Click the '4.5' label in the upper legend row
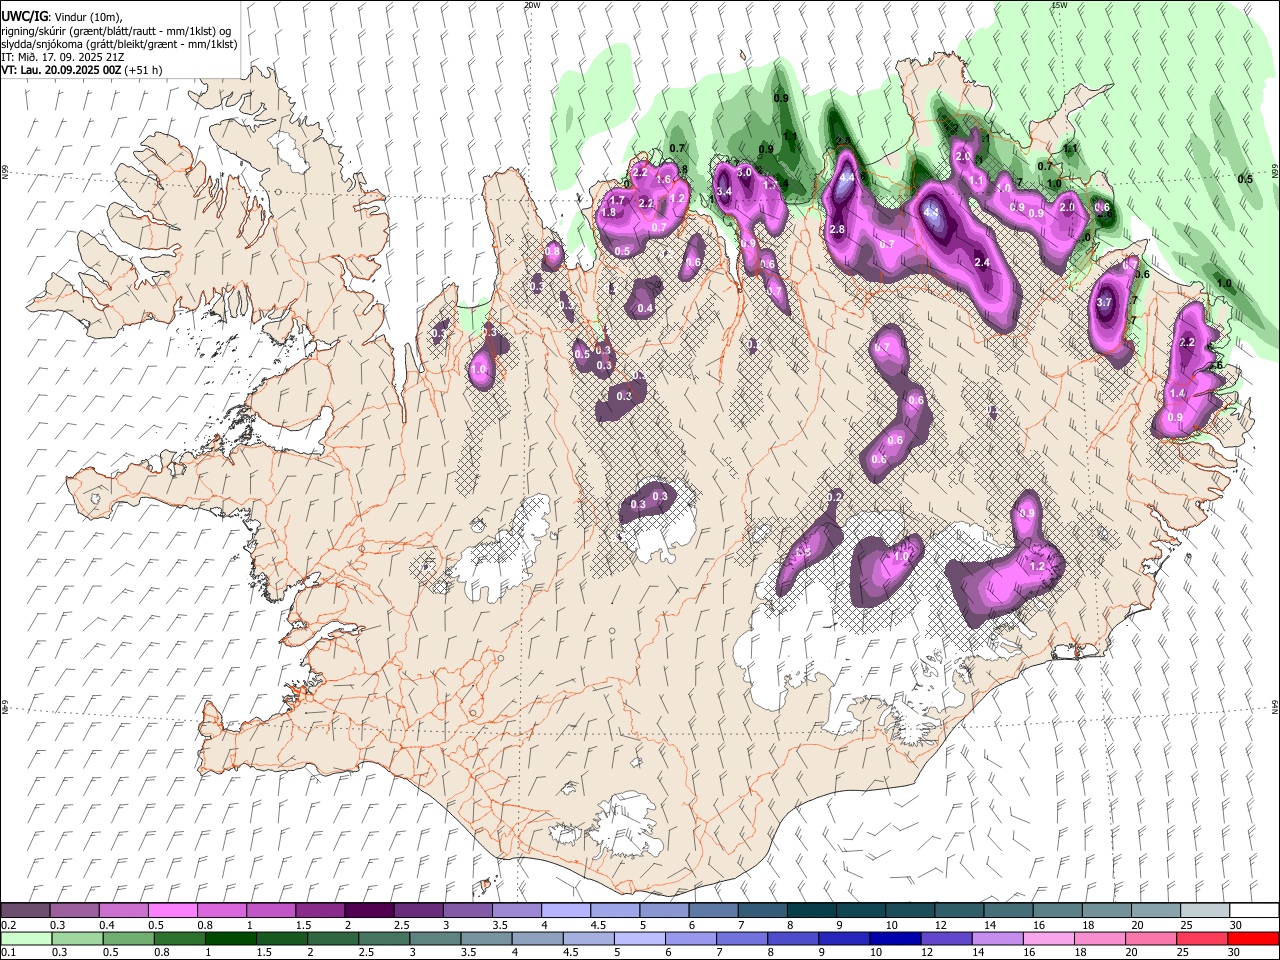 (x=598, y=925)
